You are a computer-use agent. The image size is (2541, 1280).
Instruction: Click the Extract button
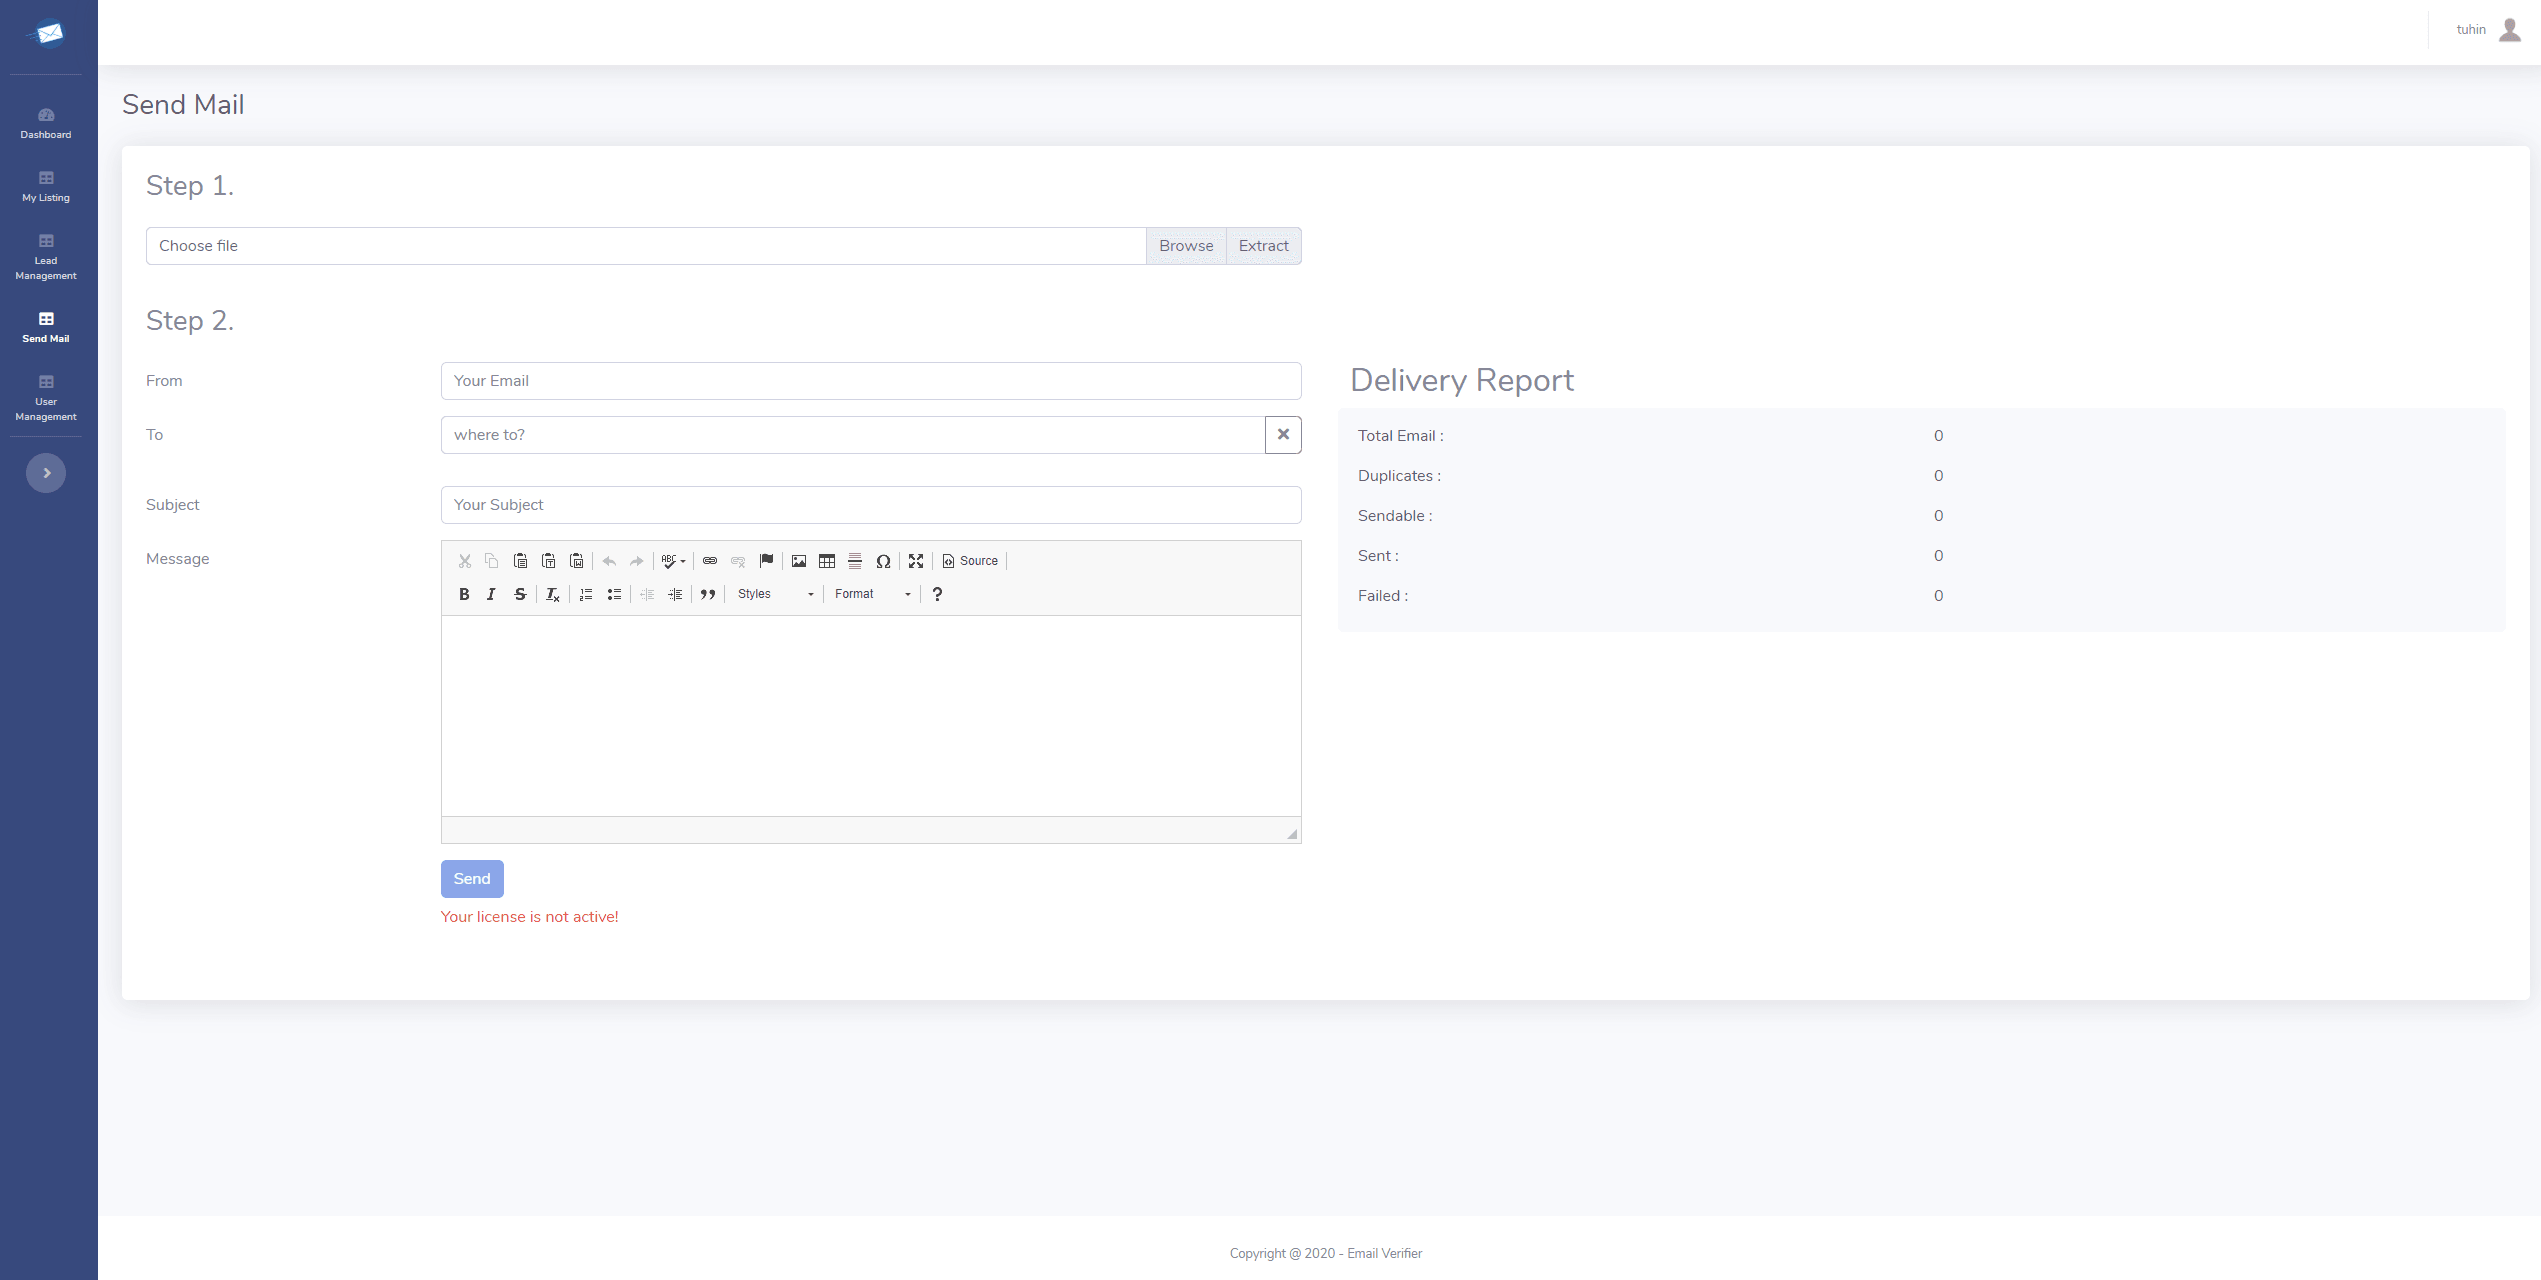point(1264,246)
